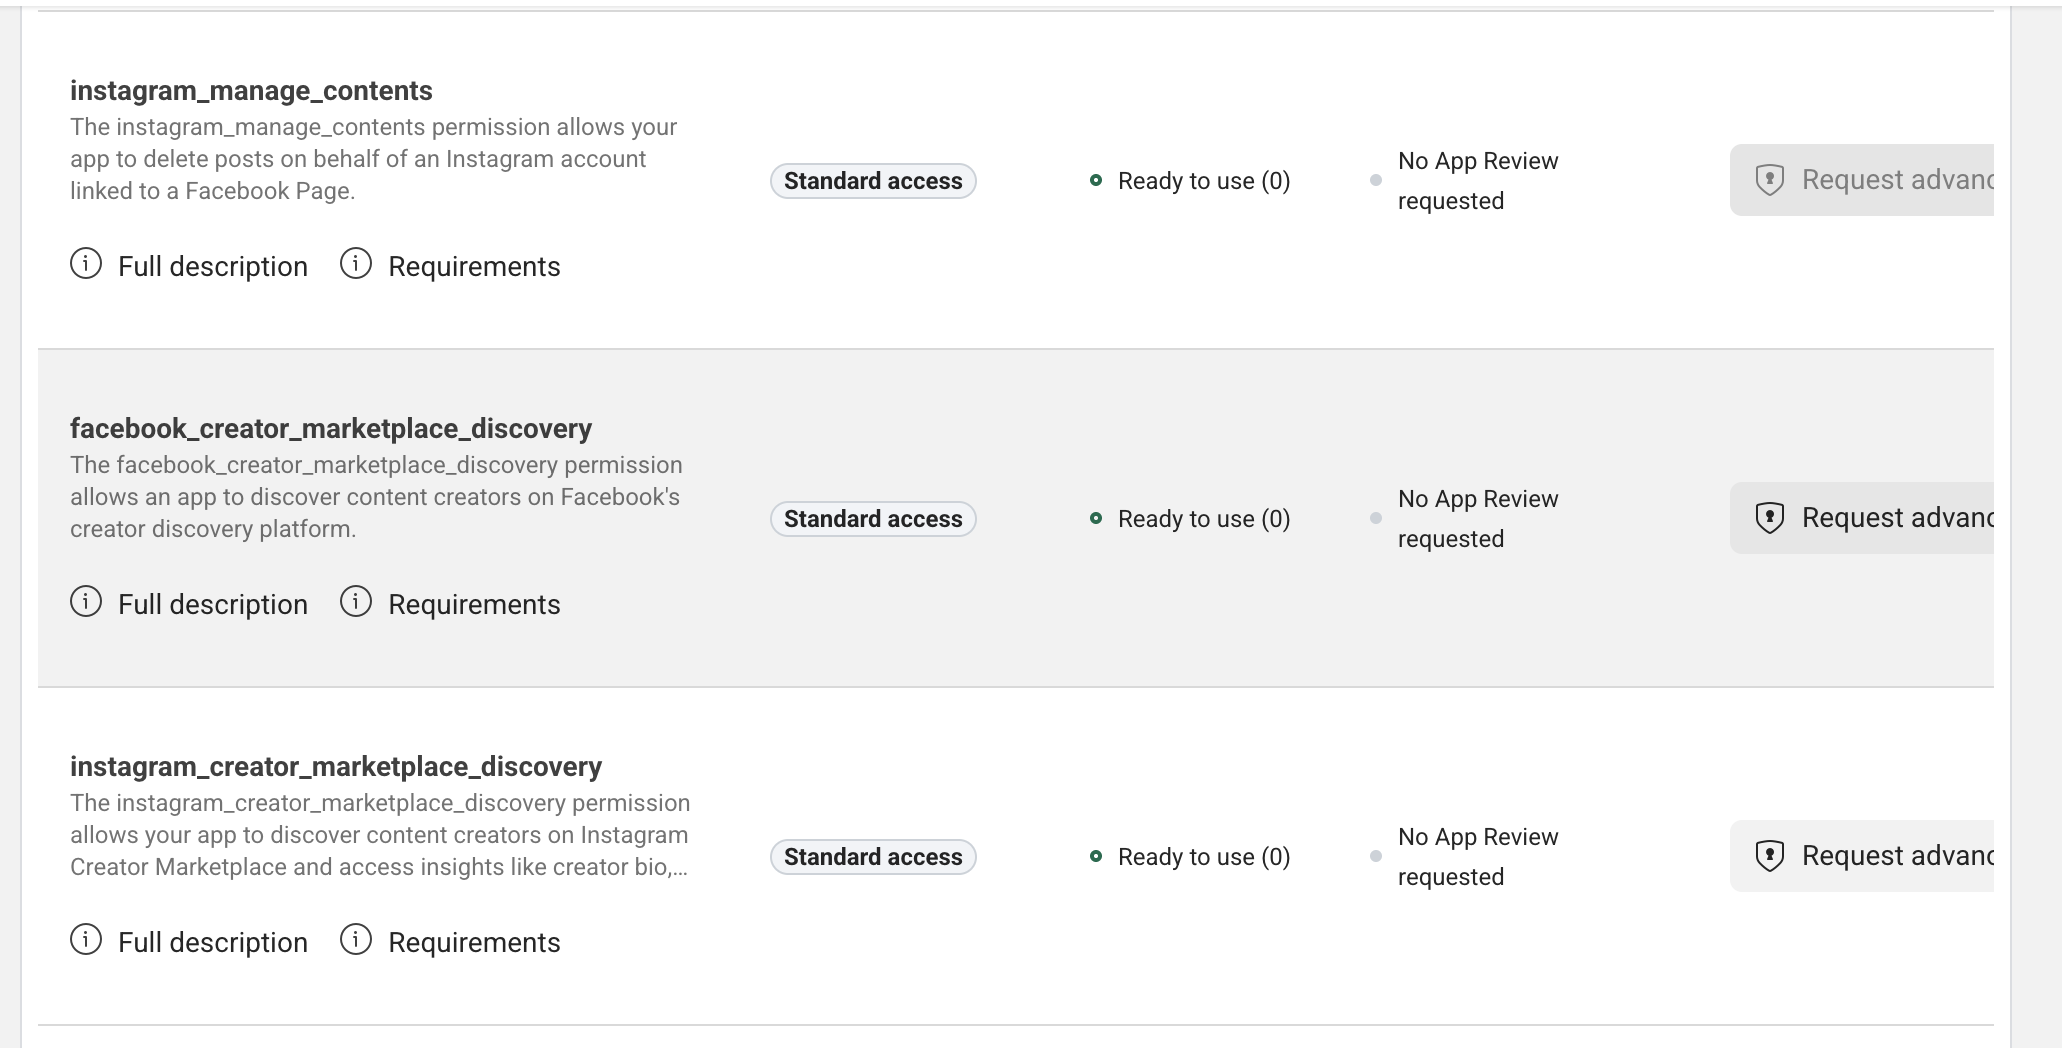The width and height of the screenshot is (2062, 1048).
Task: Select the instagram_creator_marketplace_discovery permission title
Action: tap(336, 767)
